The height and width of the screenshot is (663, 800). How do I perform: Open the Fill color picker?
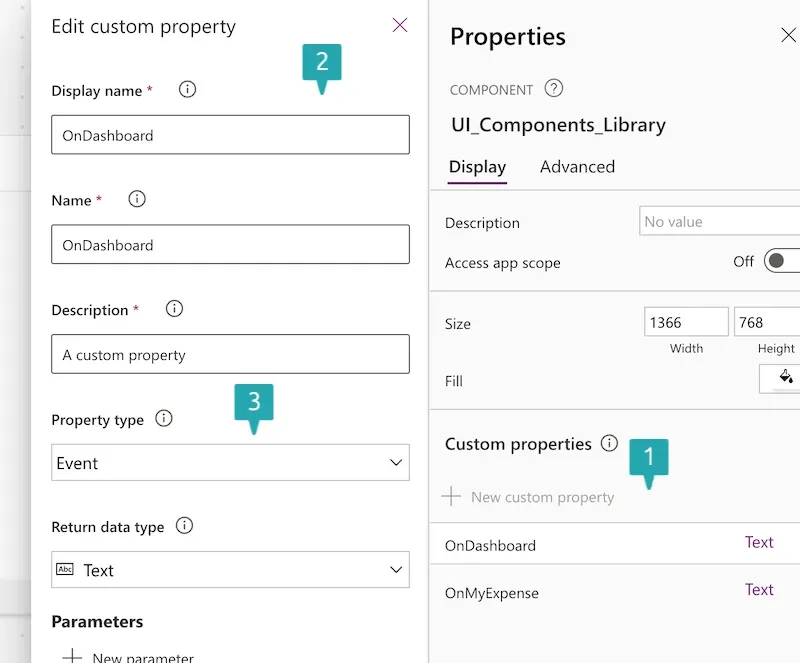[780, 378]
